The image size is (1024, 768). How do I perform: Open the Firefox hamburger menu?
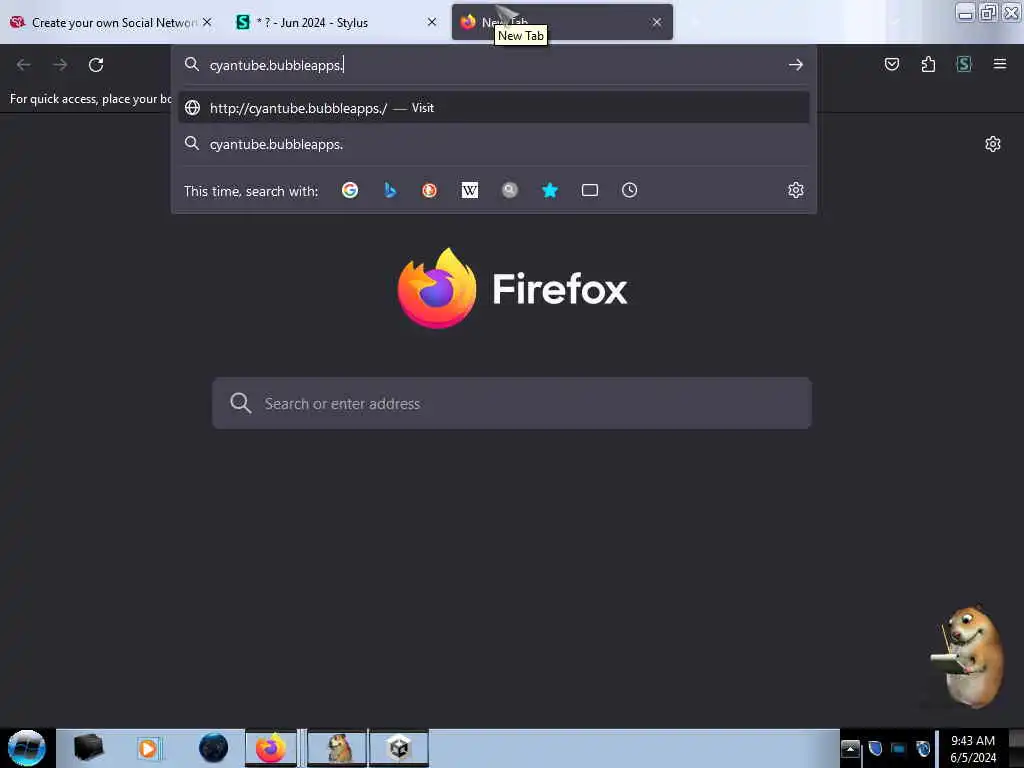pyautogui.click(x=1000, y=64)
